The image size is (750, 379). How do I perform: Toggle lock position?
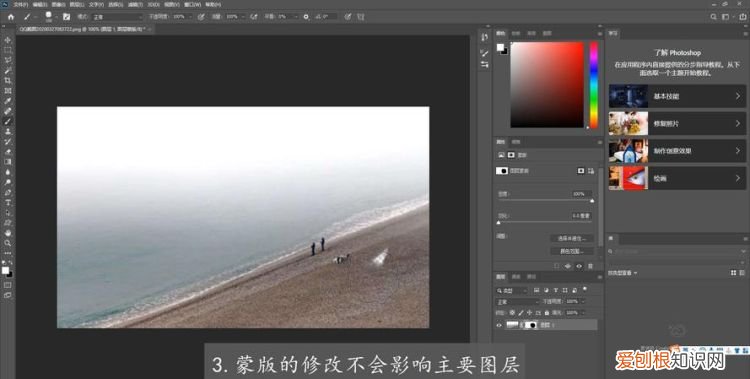(530, 312)
